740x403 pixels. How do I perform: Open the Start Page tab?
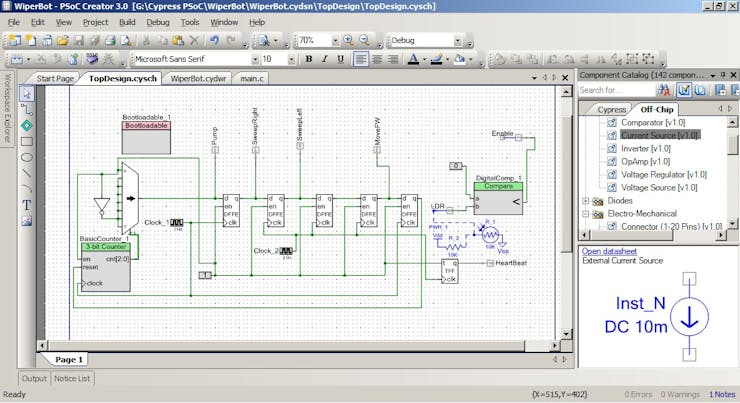pyautogui.click(x=55, y=78)
